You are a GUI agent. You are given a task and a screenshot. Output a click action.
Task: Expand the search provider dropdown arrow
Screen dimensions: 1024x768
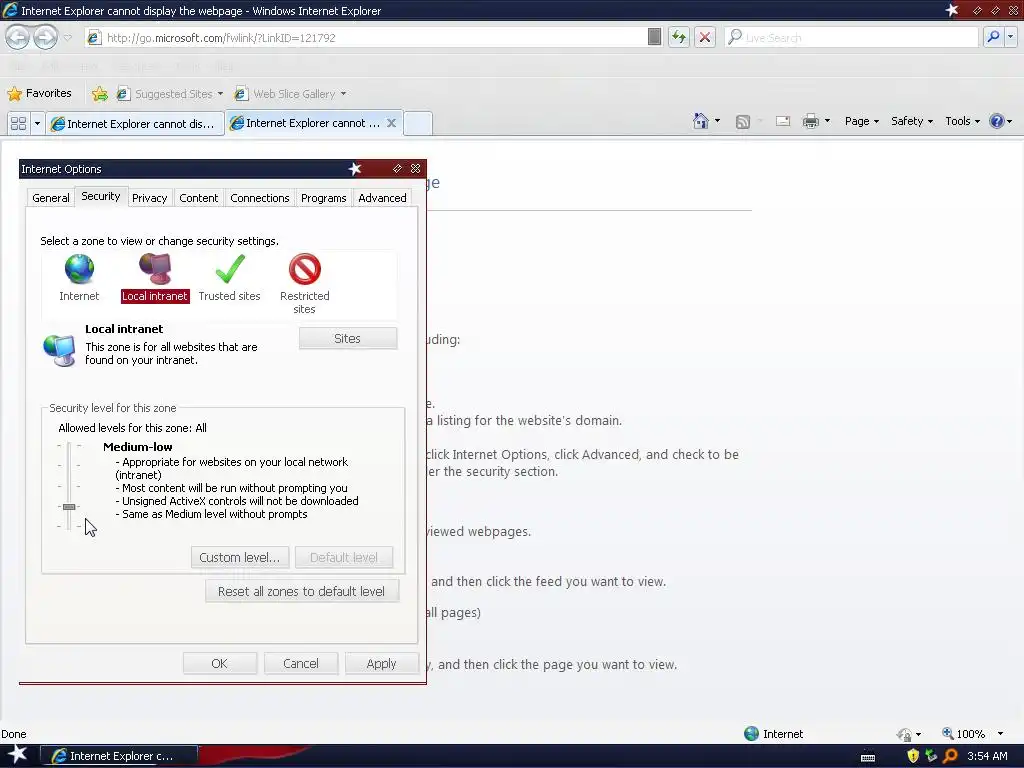point(1010,37)
